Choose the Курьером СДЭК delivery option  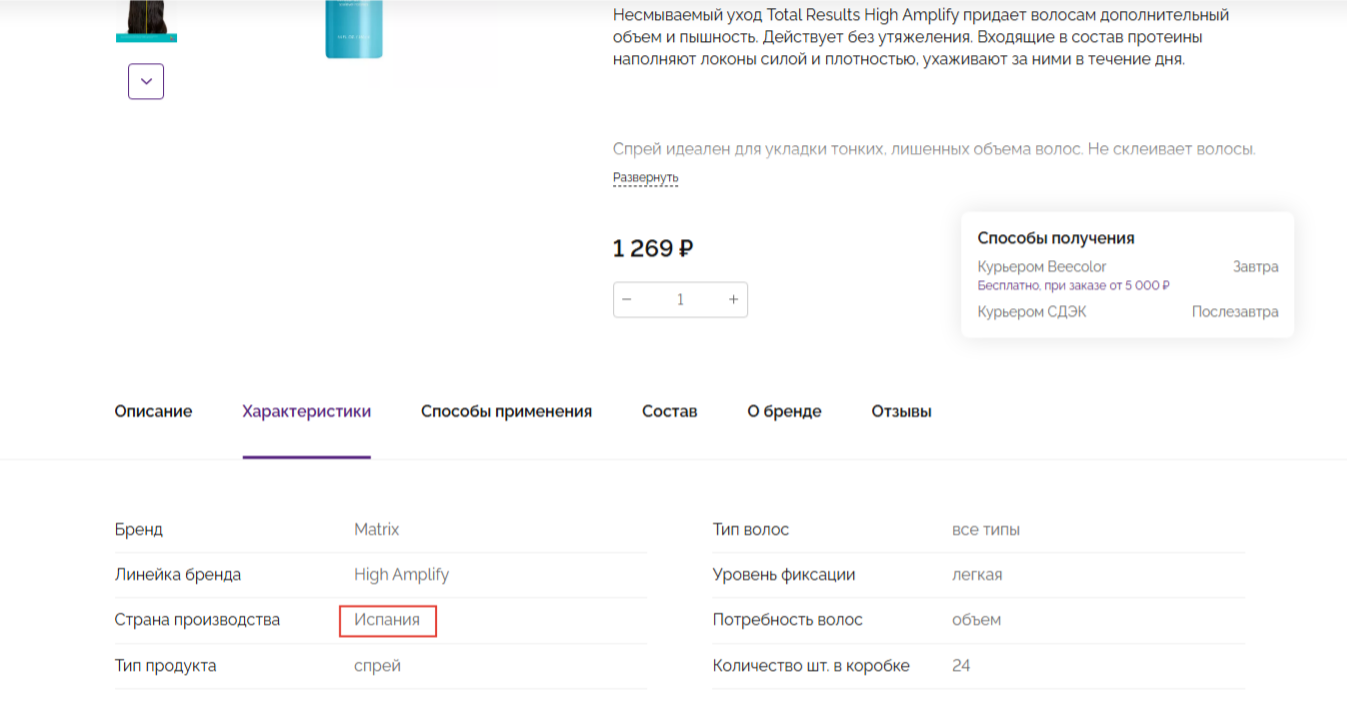click(1031, 312)
